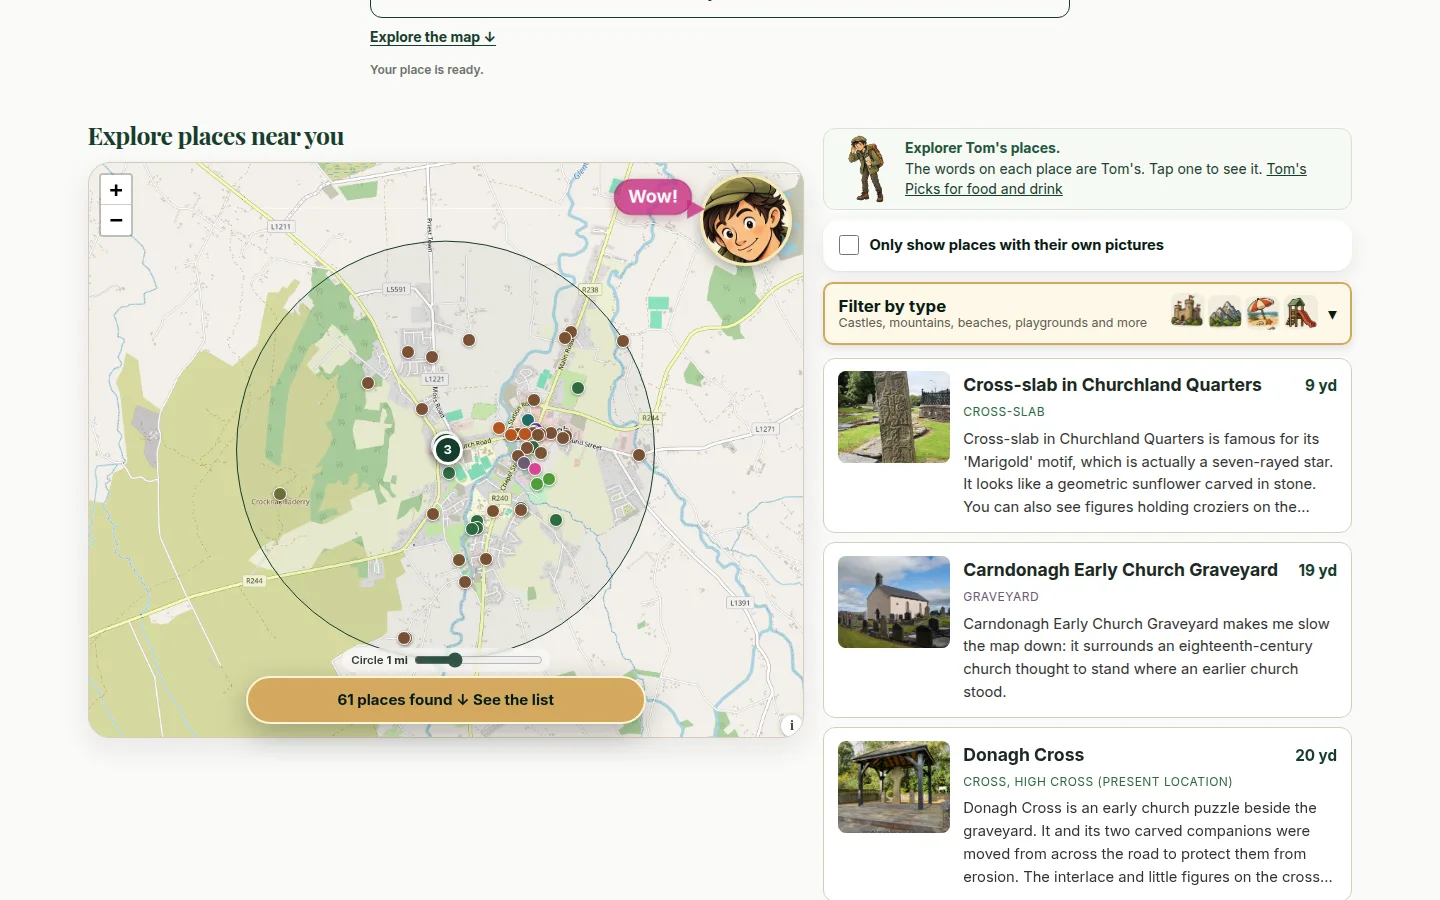The height and width of the screenshot is (900, 1440).
Task: Click the castle filter icon
Action: pyautogui.click(x=1187, y=312)
